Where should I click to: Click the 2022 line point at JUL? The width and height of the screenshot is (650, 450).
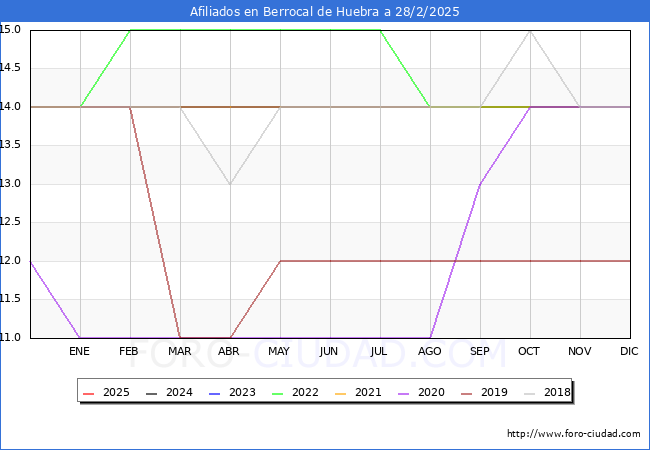pos(381,30)
